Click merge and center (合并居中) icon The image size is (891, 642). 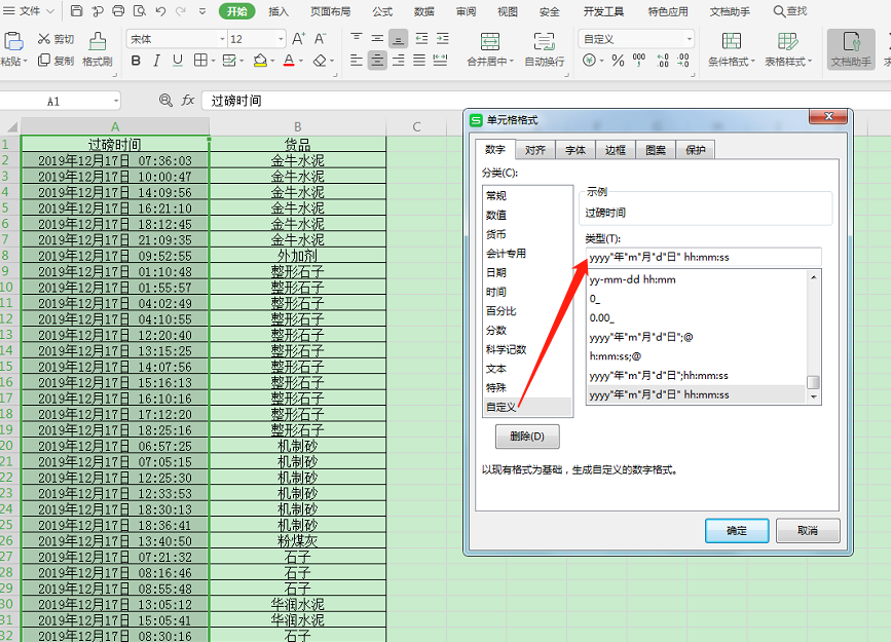point(490,42)
